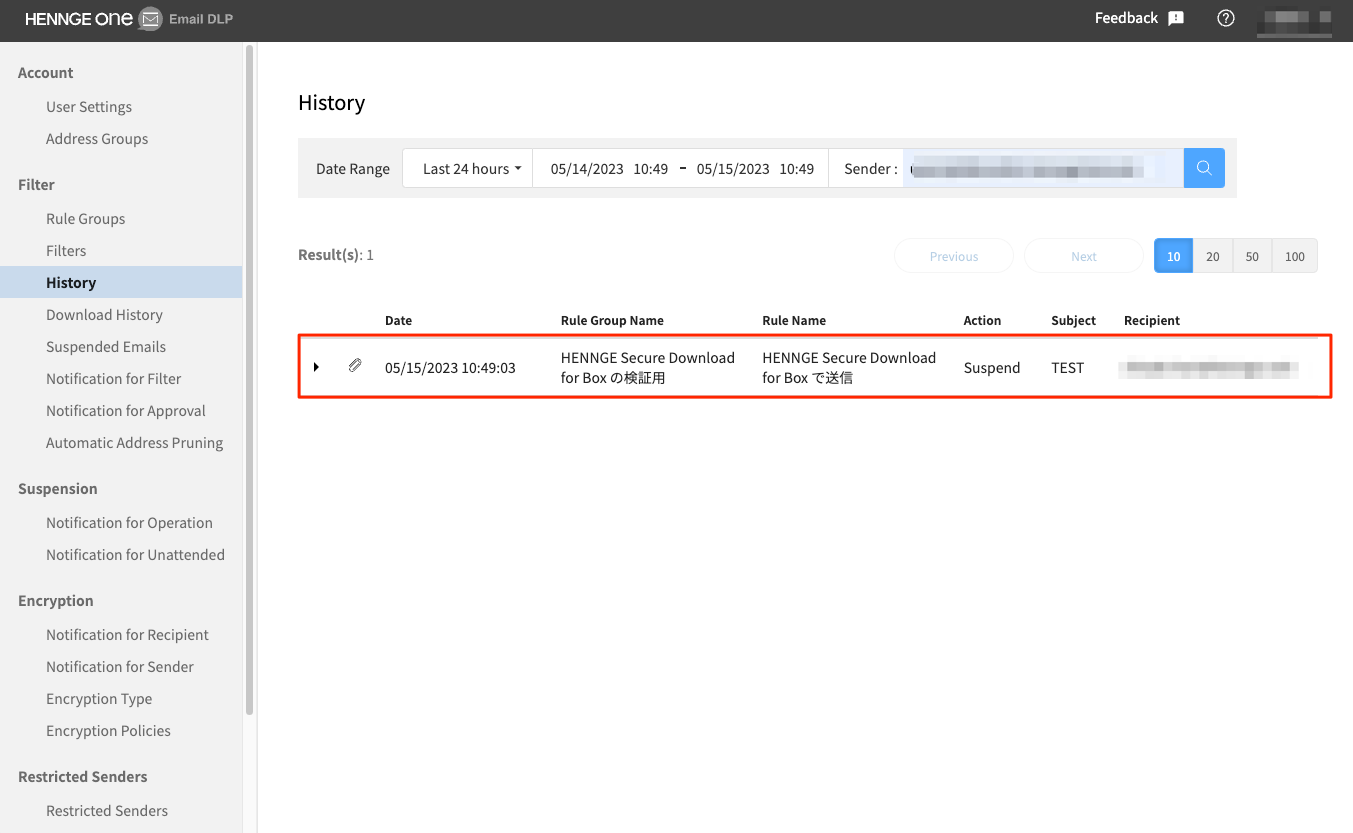This screenshot has width=1353, height=833.
Task: Open the help question mark icon
Action: pos(1226,18)
